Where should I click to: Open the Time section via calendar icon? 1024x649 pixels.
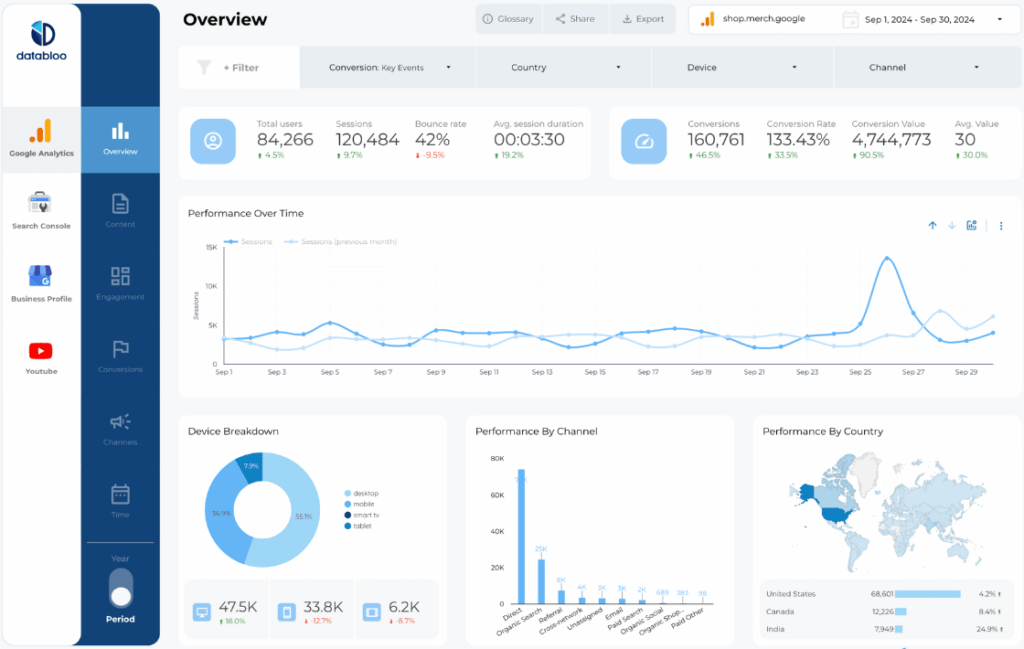(x=119, y=498)
